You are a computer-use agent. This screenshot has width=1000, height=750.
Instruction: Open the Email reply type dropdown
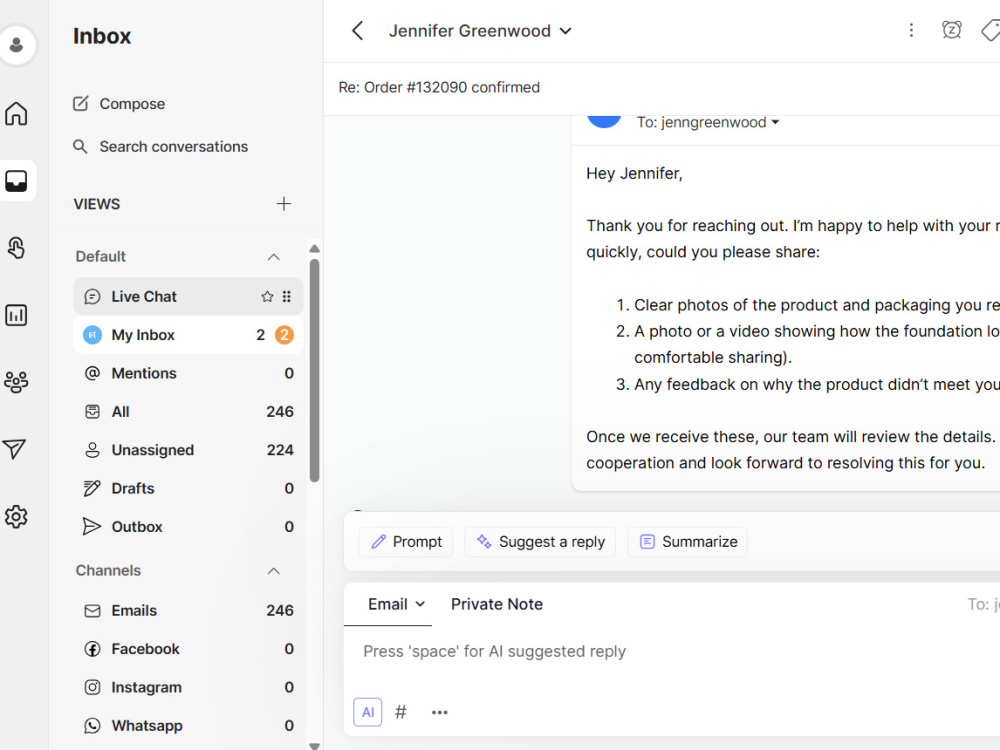396,604
